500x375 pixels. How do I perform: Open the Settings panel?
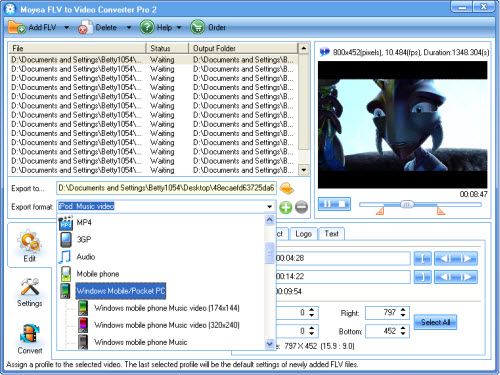[x=30, y=292]
